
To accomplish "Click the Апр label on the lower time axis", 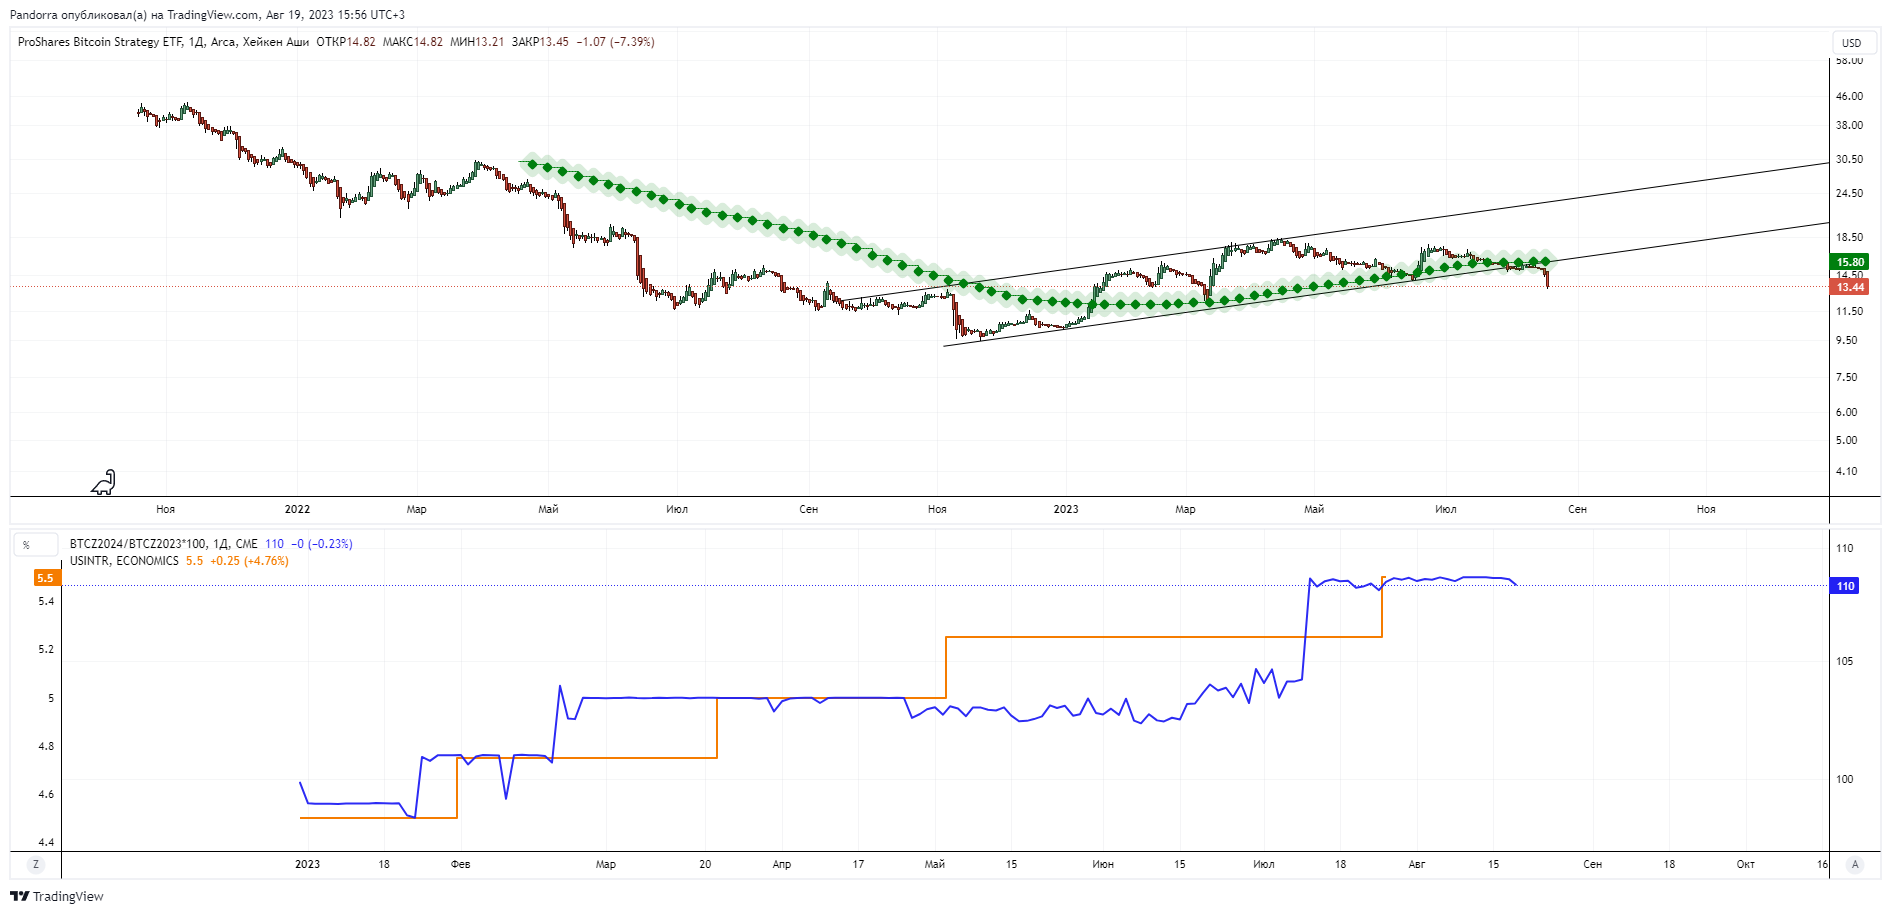I will 782,864.
